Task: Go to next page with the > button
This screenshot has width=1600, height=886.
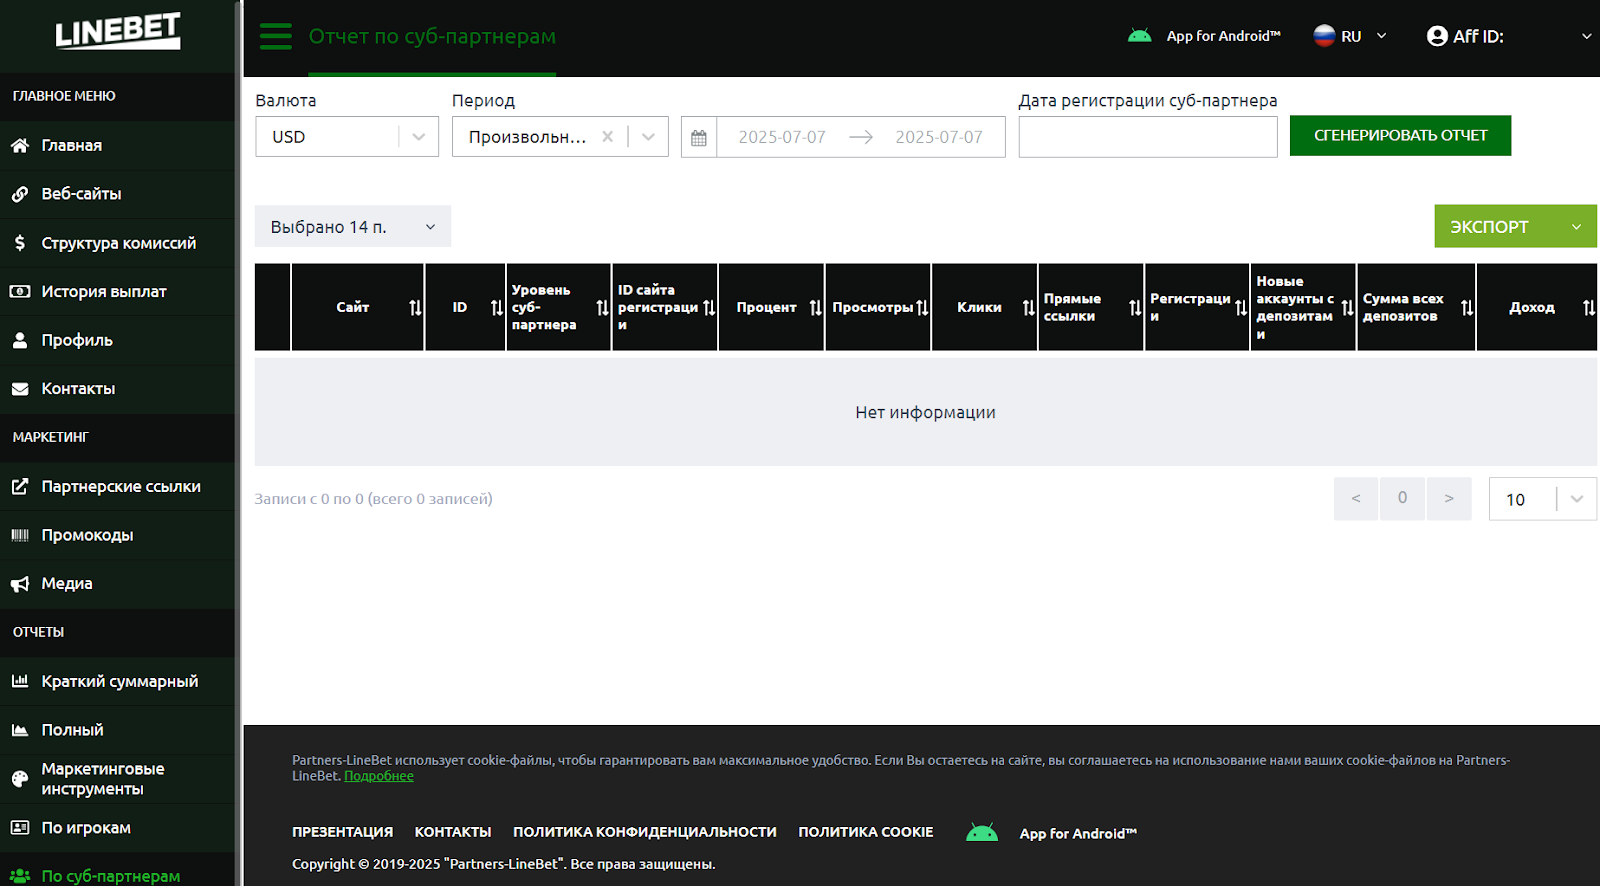Action: pyautogui.click(x=1449, y=498)
